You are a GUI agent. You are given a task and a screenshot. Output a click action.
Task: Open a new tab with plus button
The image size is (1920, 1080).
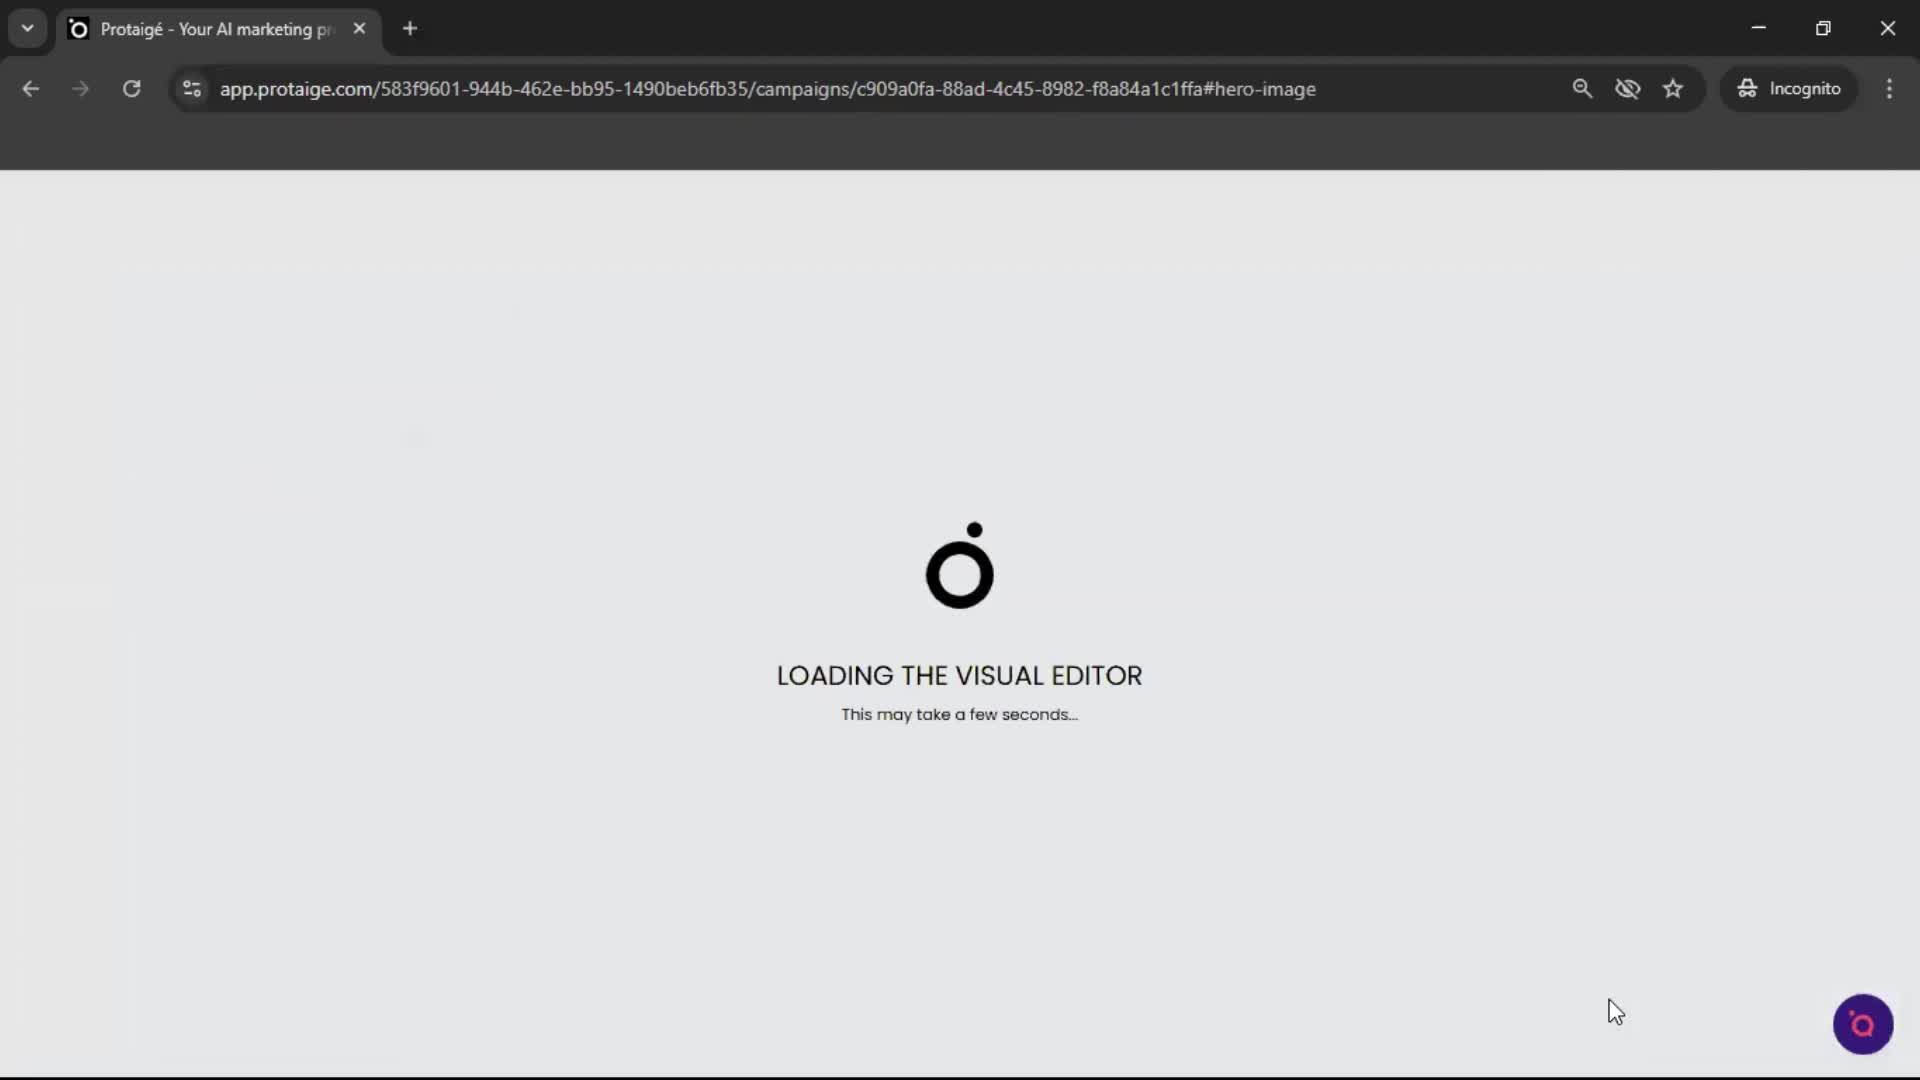tap(410, 28)
